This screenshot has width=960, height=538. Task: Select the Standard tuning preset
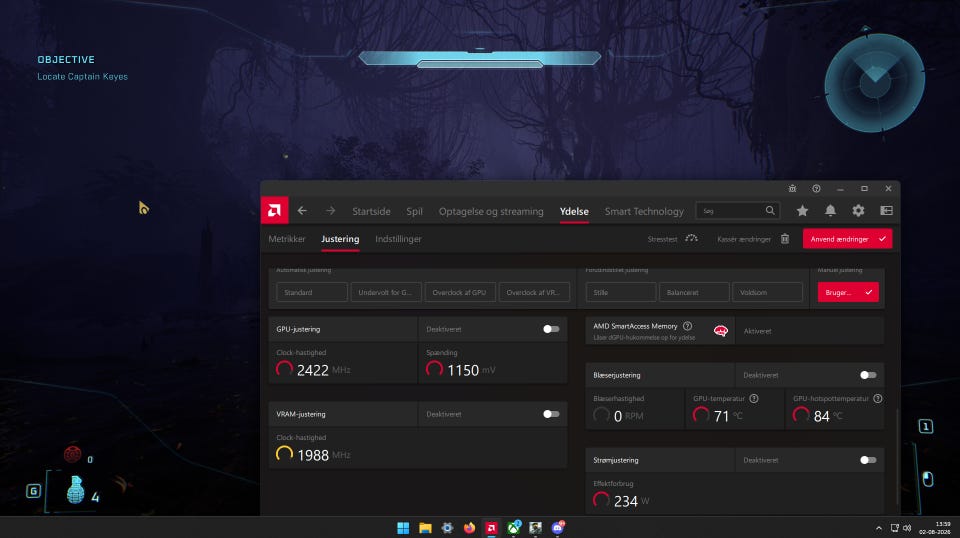pyautogui.click(x=312, y=293)
